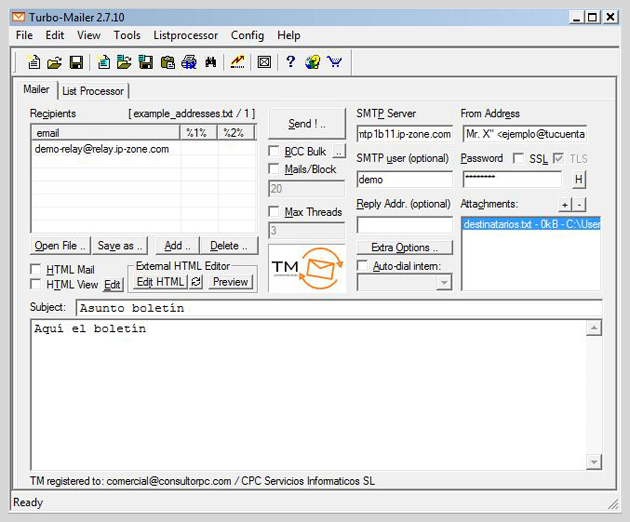Viewport: 630px width, 522px height.
Task: Open the View menu
Action: pyautogui.click(x=89, y=35)
